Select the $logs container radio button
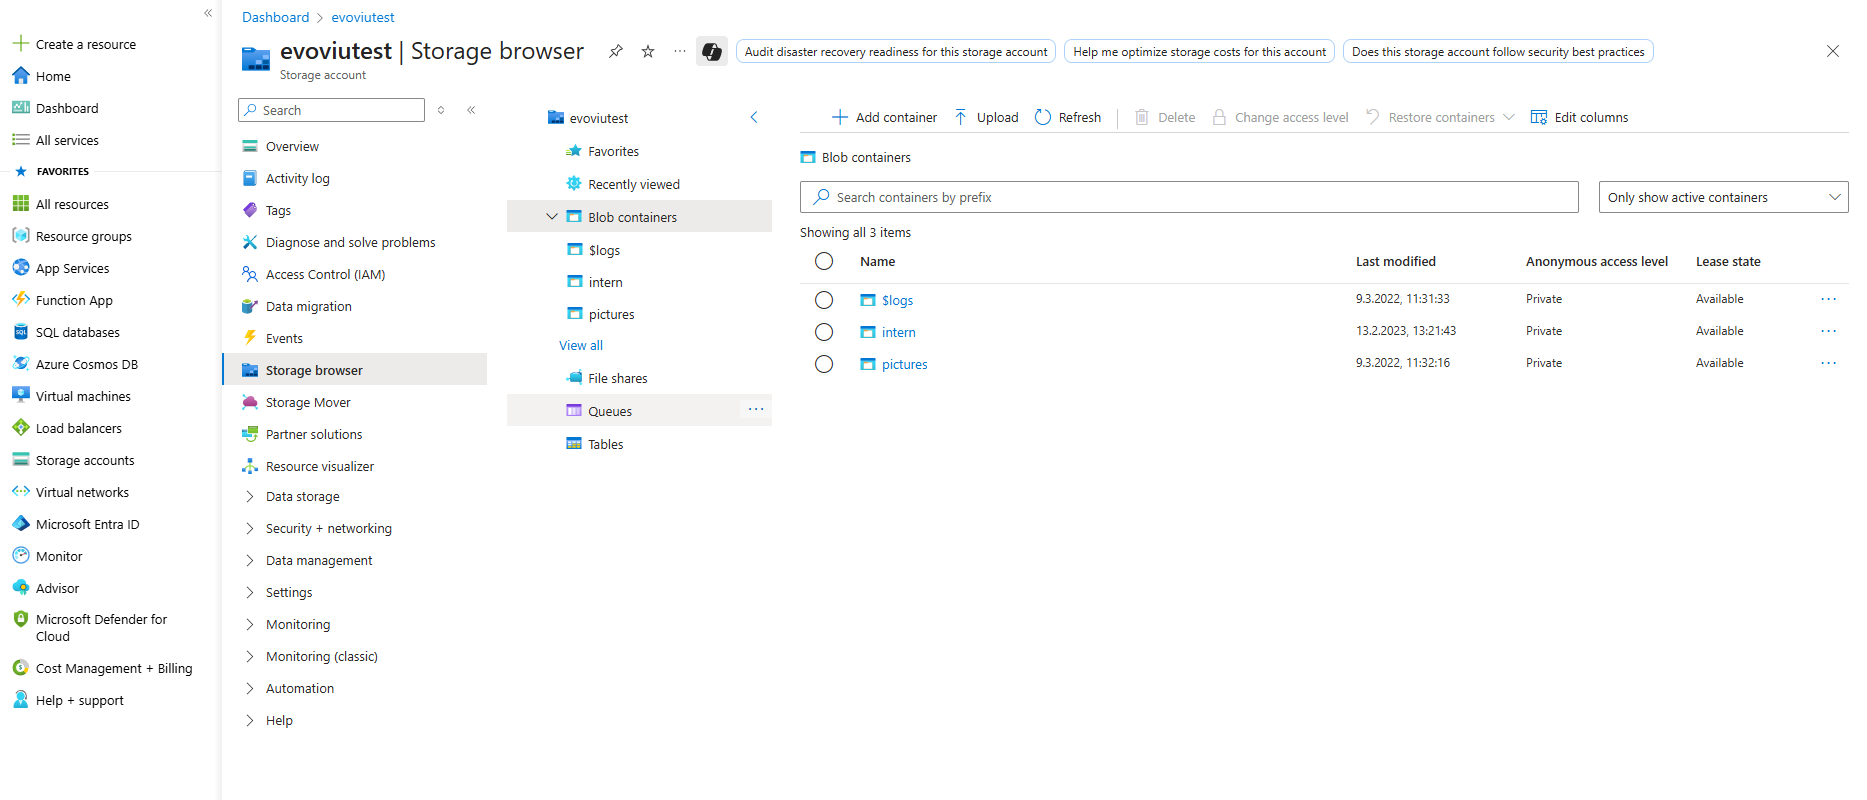This screenshot has height=800, width=1867. (824, 300)
